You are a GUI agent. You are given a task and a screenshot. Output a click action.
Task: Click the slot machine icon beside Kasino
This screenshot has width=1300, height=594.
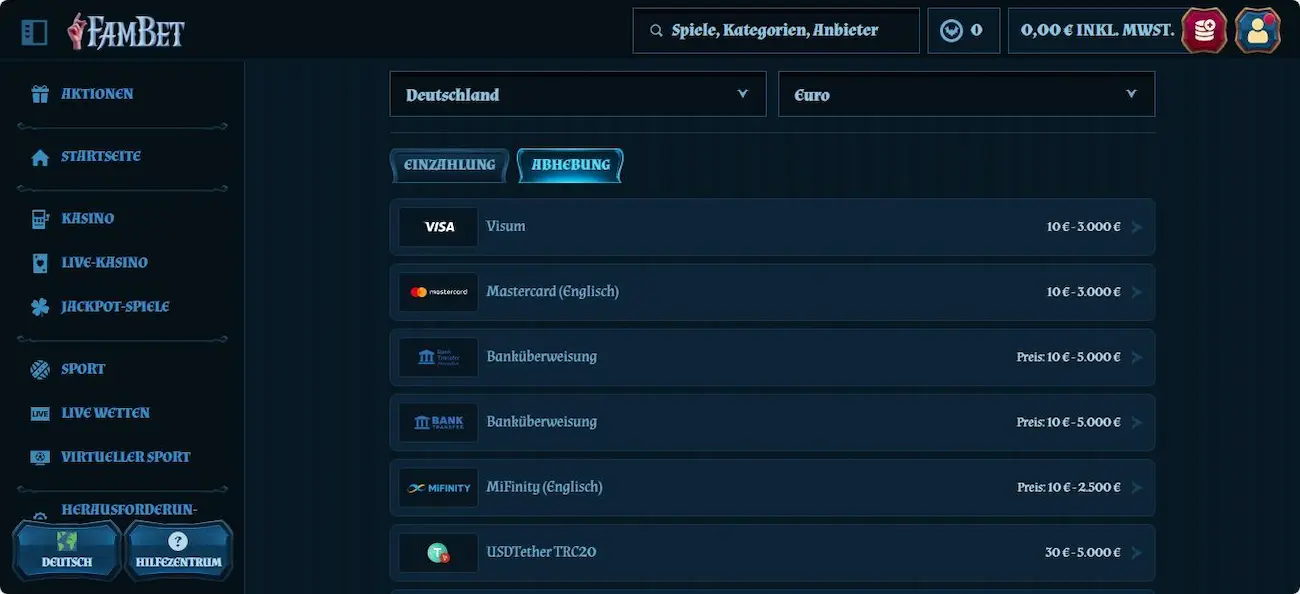point(40,219)
